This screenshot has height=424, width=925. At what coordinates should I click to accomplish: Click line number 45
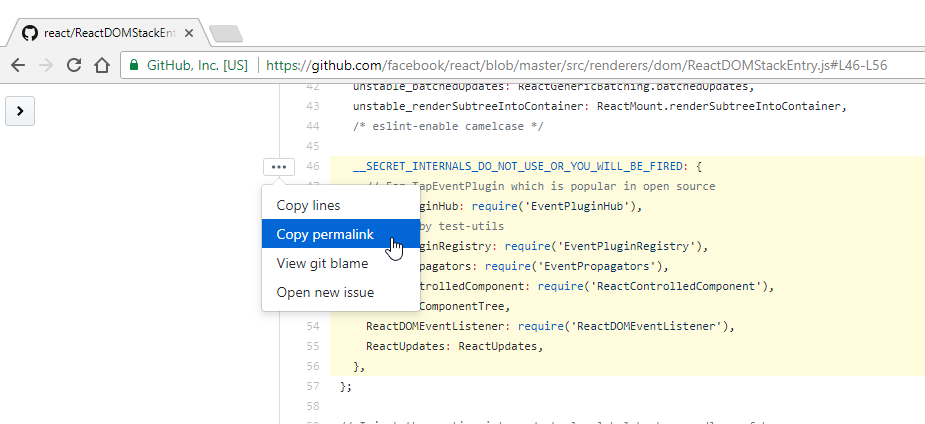coord(313,146)
